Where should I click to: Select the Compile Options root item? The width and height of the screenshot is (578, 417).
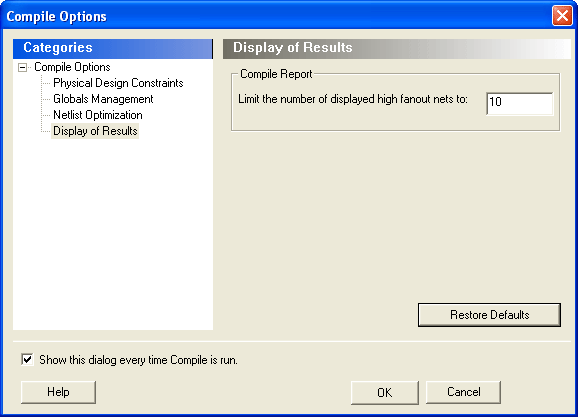72,67
